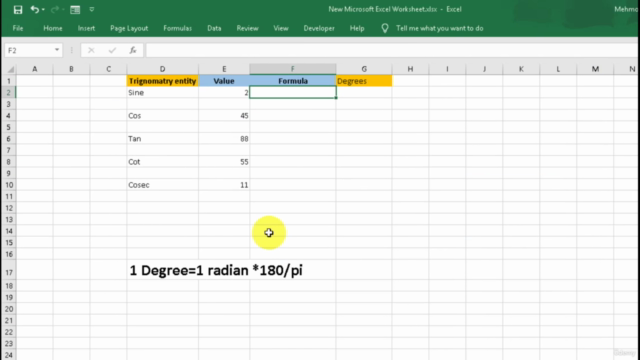Click the Formula header cell
Image resolution: width=640 pixels, height=360 pixels.
293,81
